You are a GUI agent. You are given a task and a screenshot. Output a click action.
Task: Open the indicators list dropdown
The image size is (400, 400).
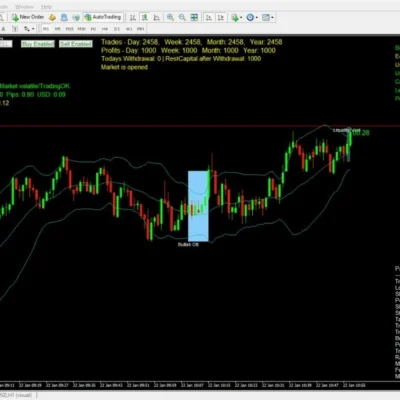(x=237, y=17)
